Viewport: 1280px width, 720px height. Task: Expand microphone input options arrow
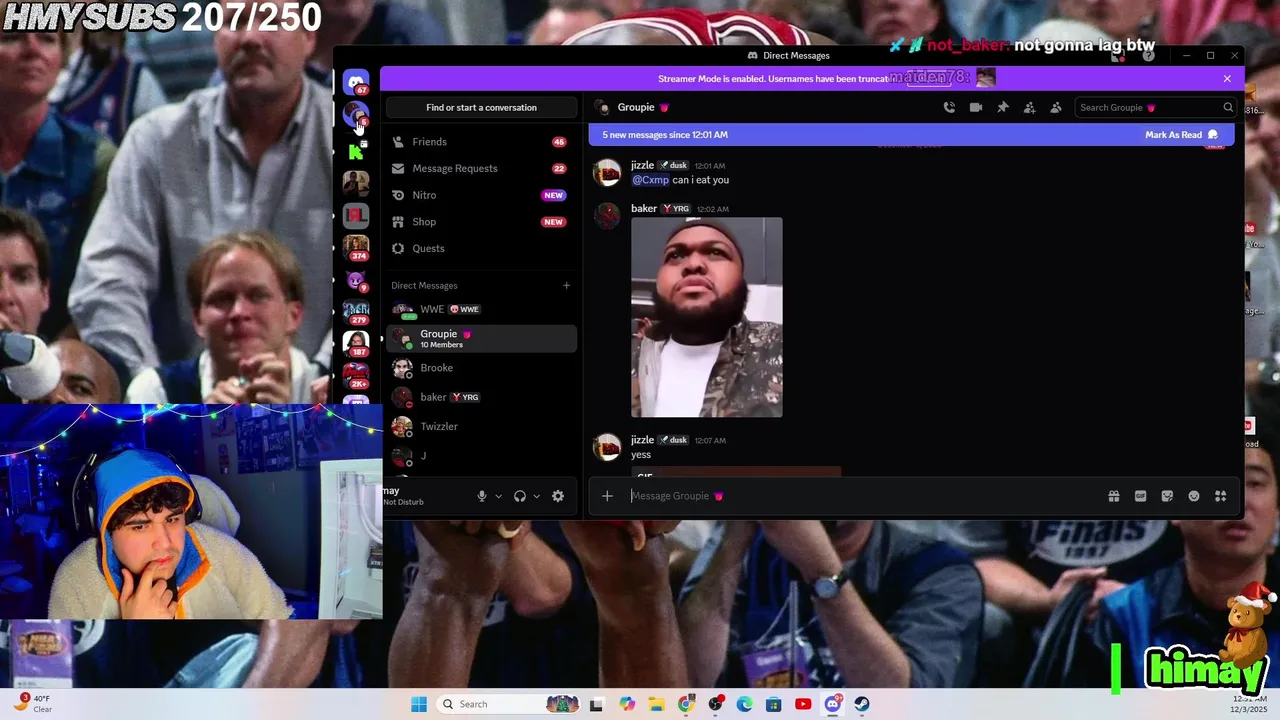(498, 496)
